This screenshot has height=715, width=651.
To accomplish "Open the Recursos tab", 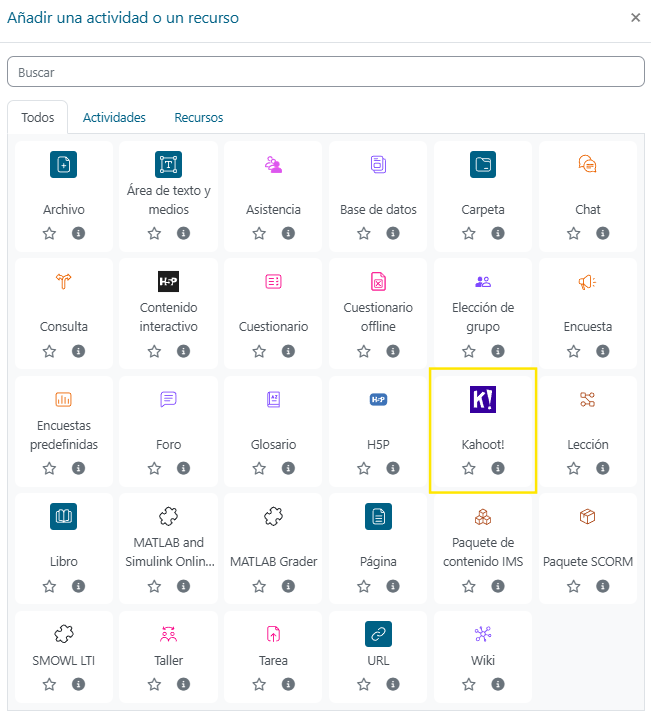I will pos(199,118).
